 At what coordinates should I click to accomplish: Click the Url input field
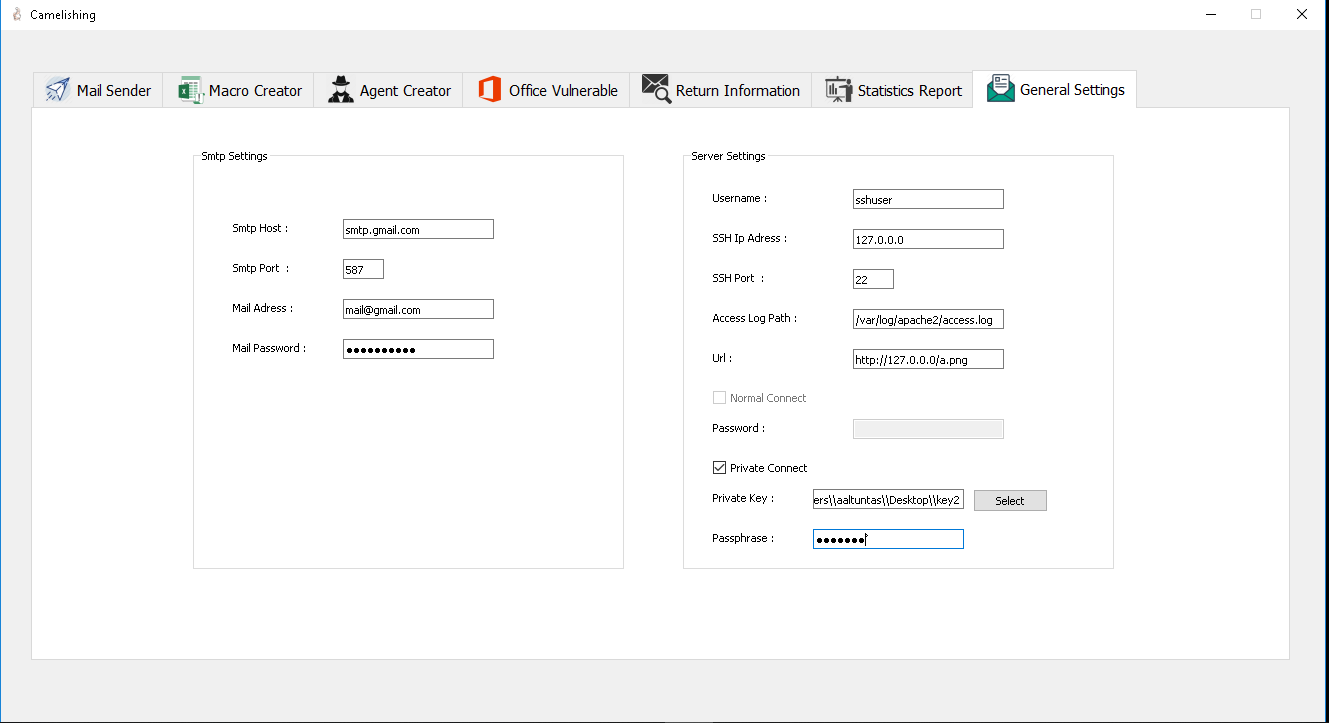(928, 359)
